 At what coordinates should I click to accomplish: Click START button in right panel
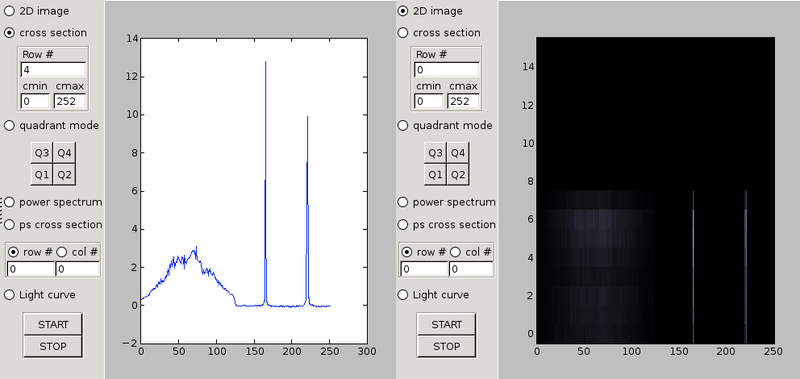click(446, 324)
